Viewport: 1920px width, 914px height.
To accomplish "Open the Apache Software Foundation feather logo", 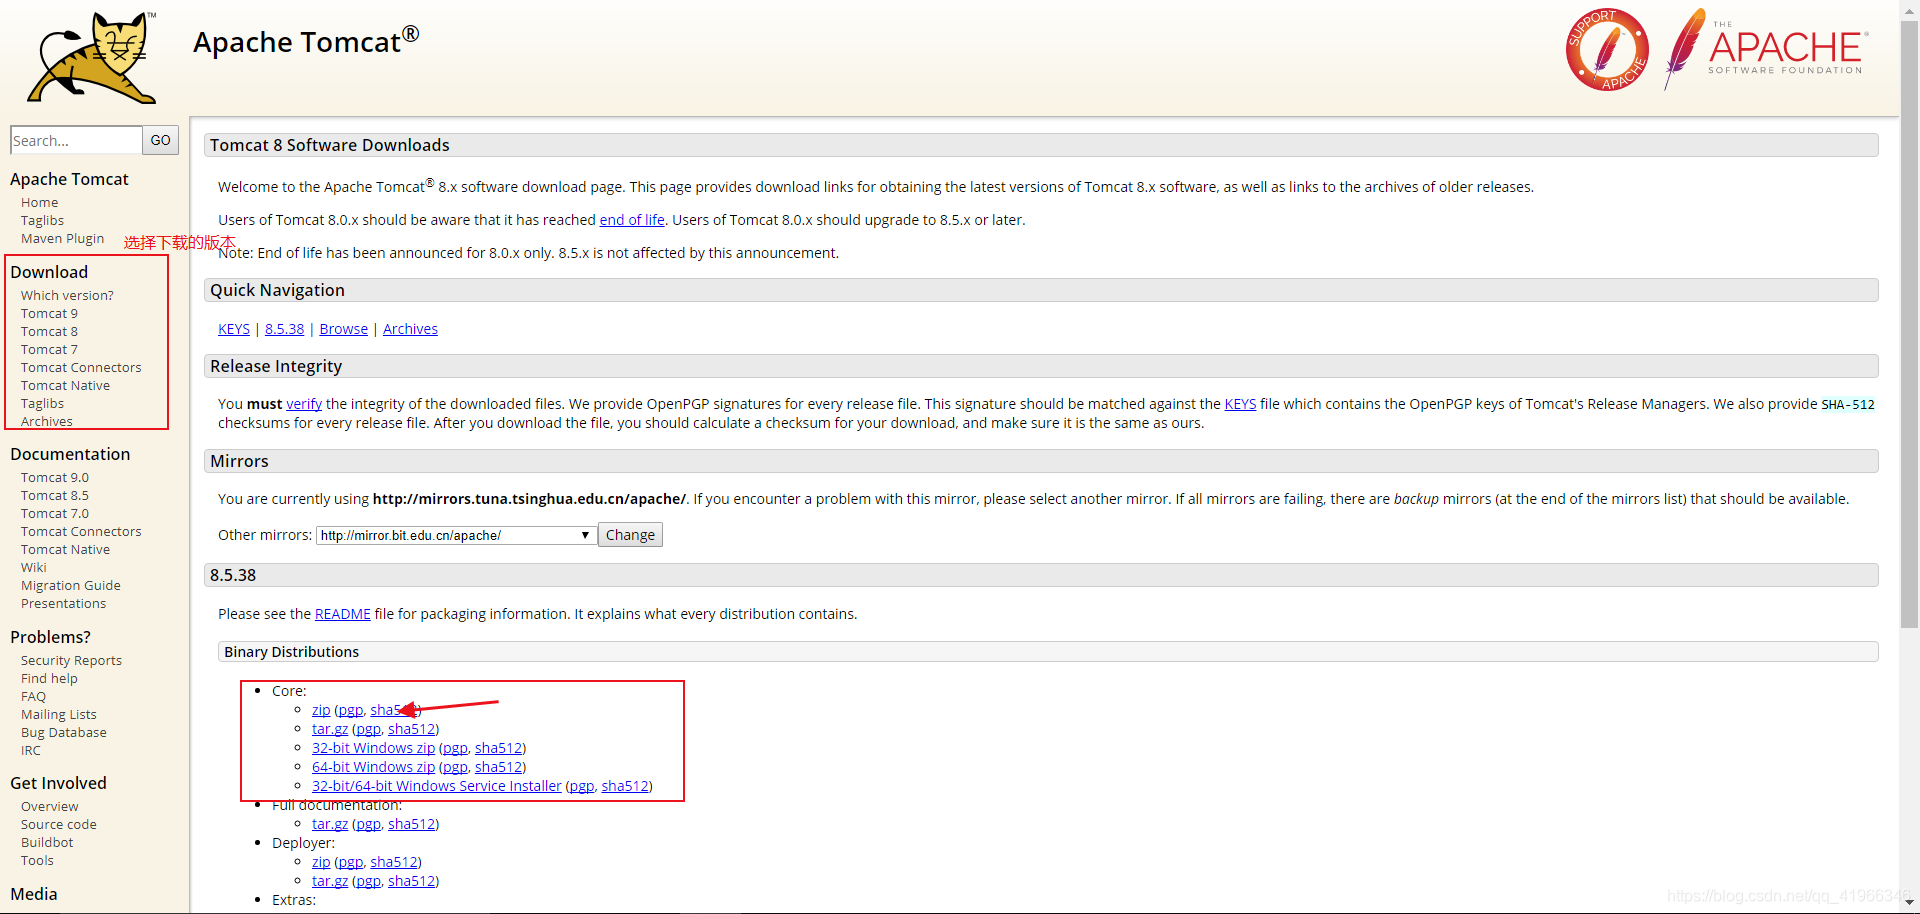I will click(1766, 48).
